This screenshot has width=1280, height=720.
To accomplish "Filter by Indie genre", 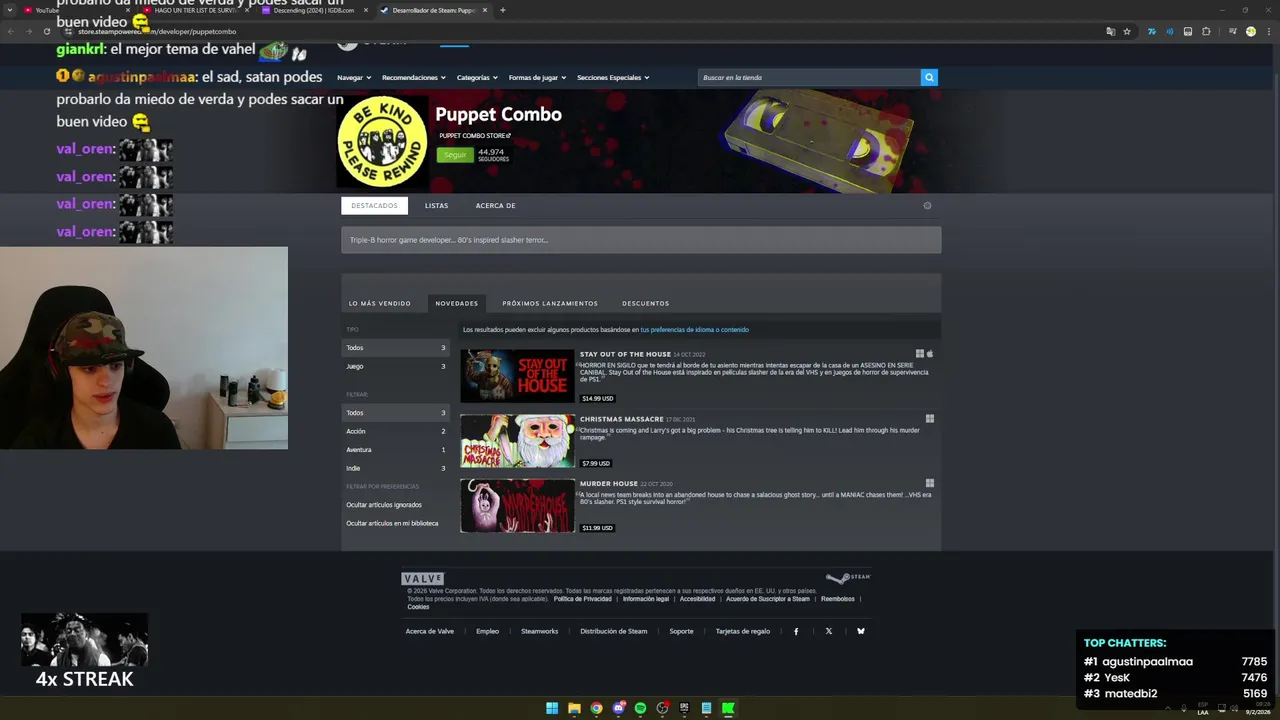I will coord(396,468).
